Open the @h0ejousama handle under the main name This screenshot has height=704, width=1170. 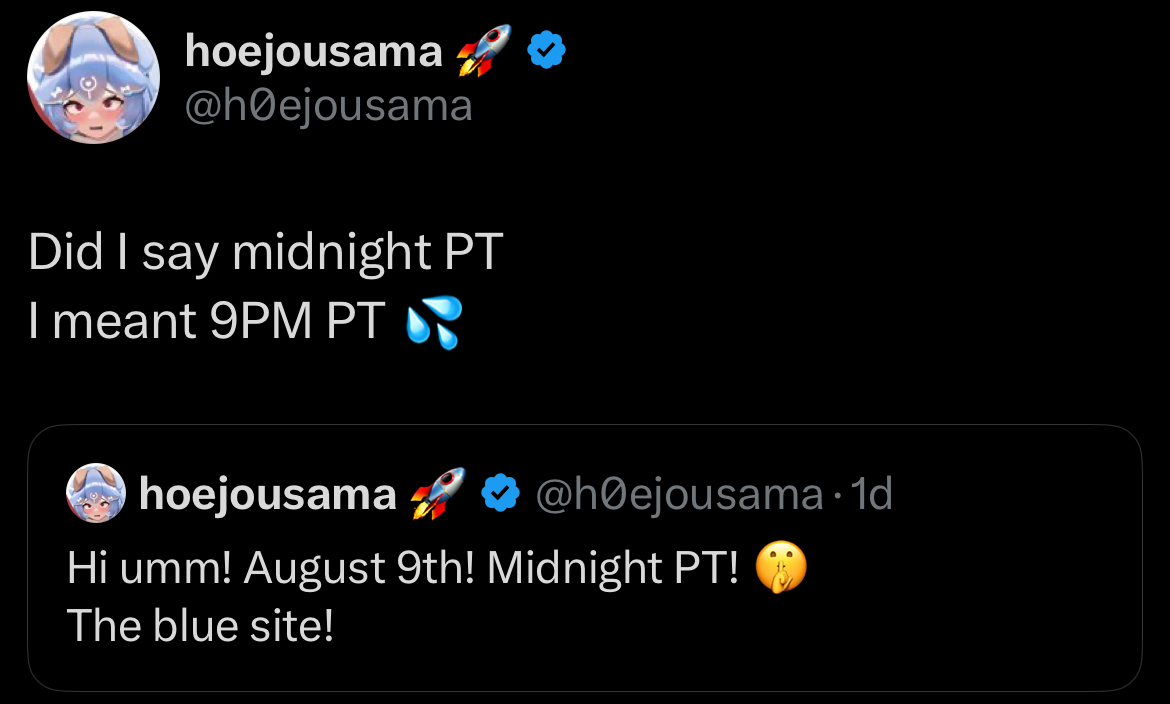(x=328, y=103)
